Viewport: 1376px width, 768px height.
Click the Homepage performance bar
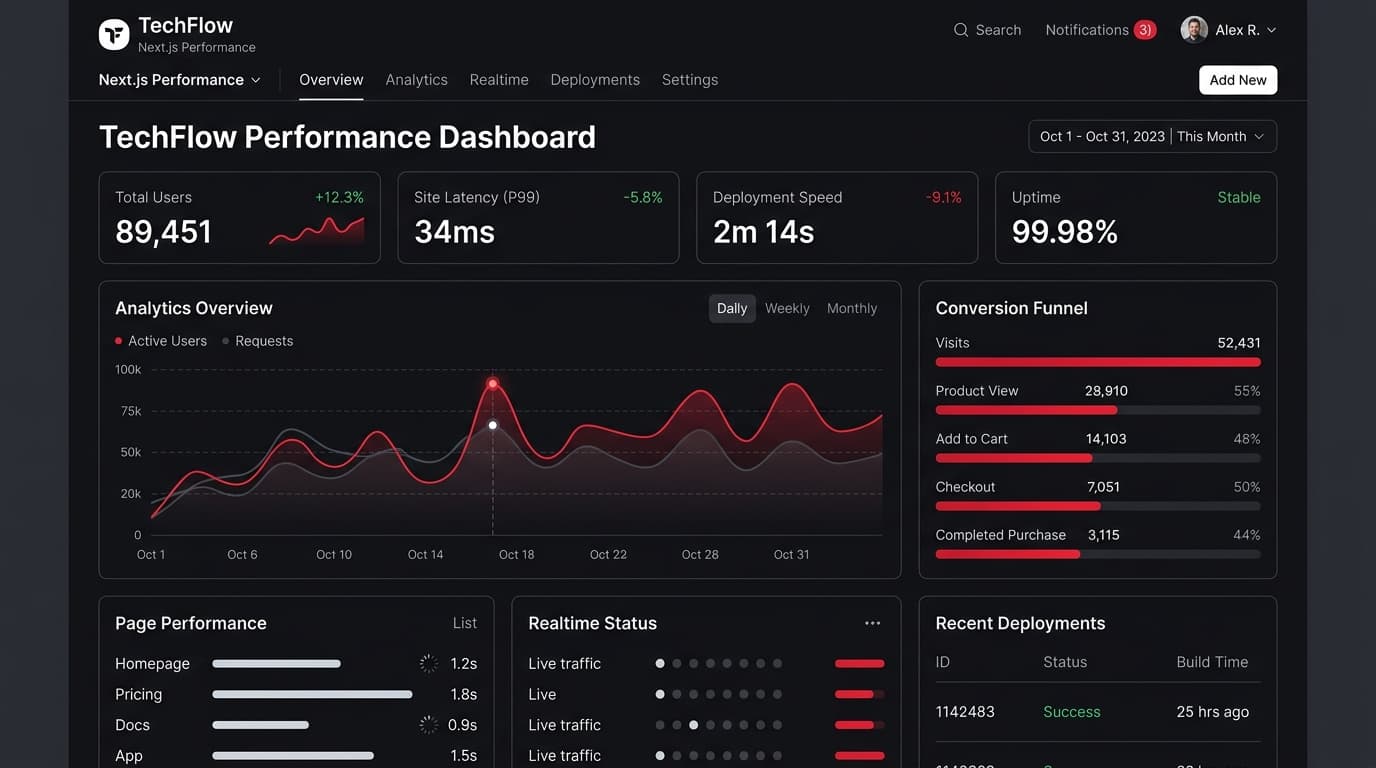[x=277, y=663]
